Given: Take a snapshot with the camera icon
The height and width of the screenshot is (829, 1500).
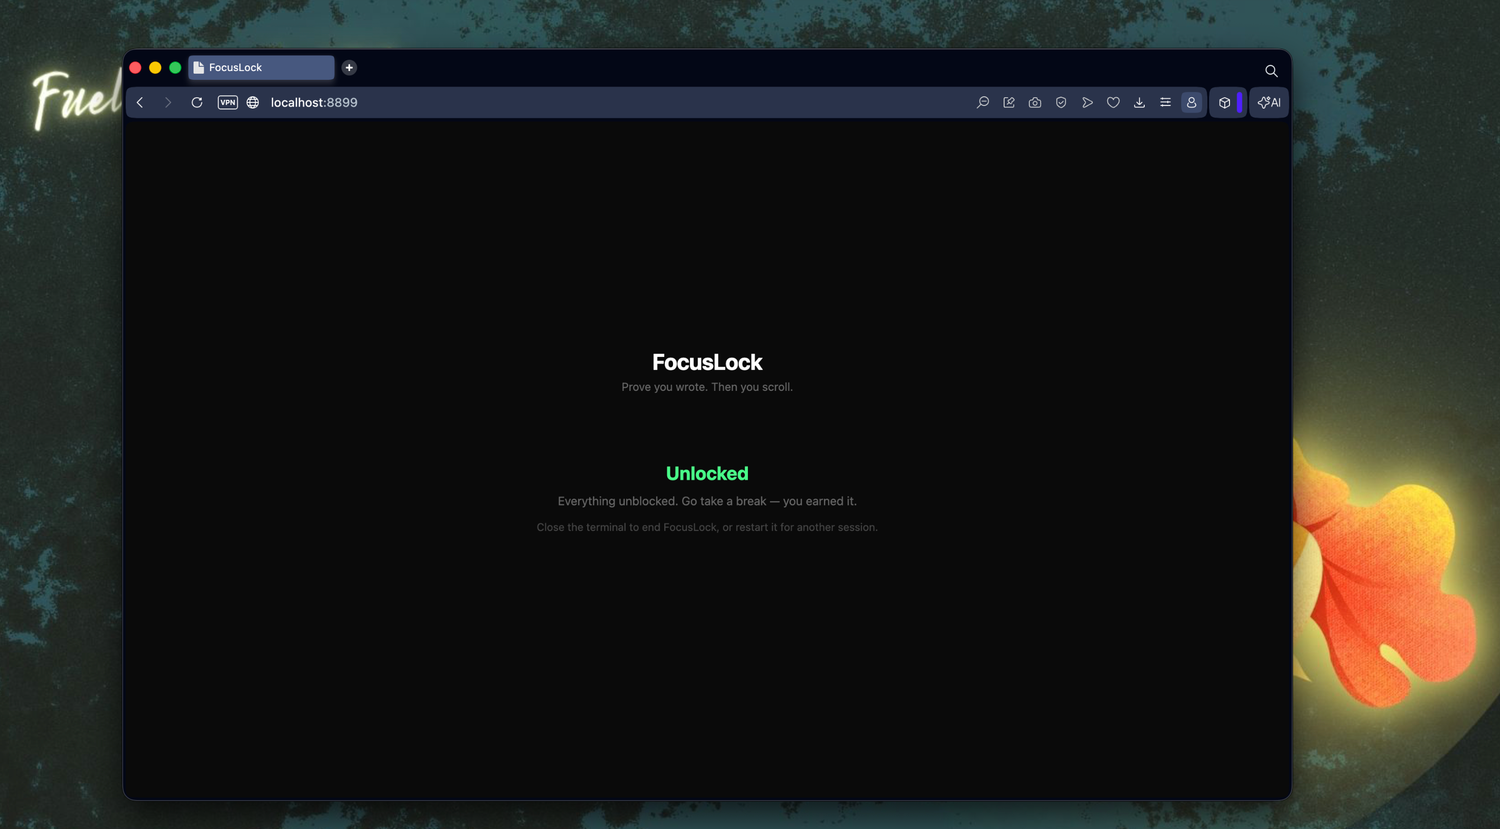Looking at the screenshot, I should (x=1035, y=103).
